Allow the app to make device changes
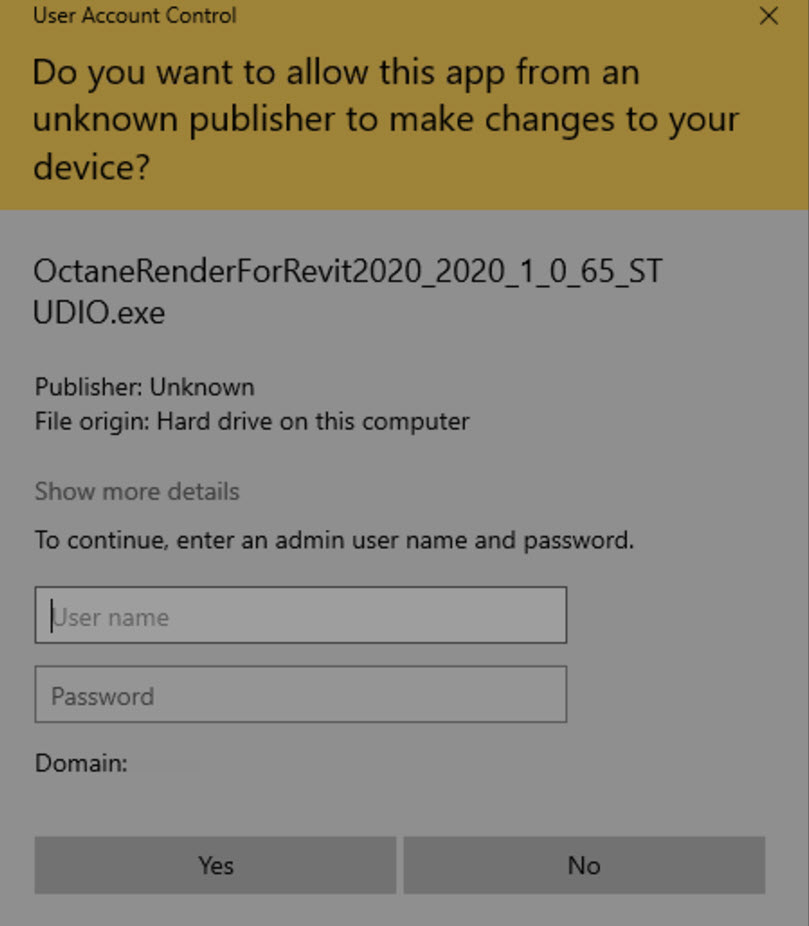The width and height of the screenshot is (809, 926). [x=215, y=865]
